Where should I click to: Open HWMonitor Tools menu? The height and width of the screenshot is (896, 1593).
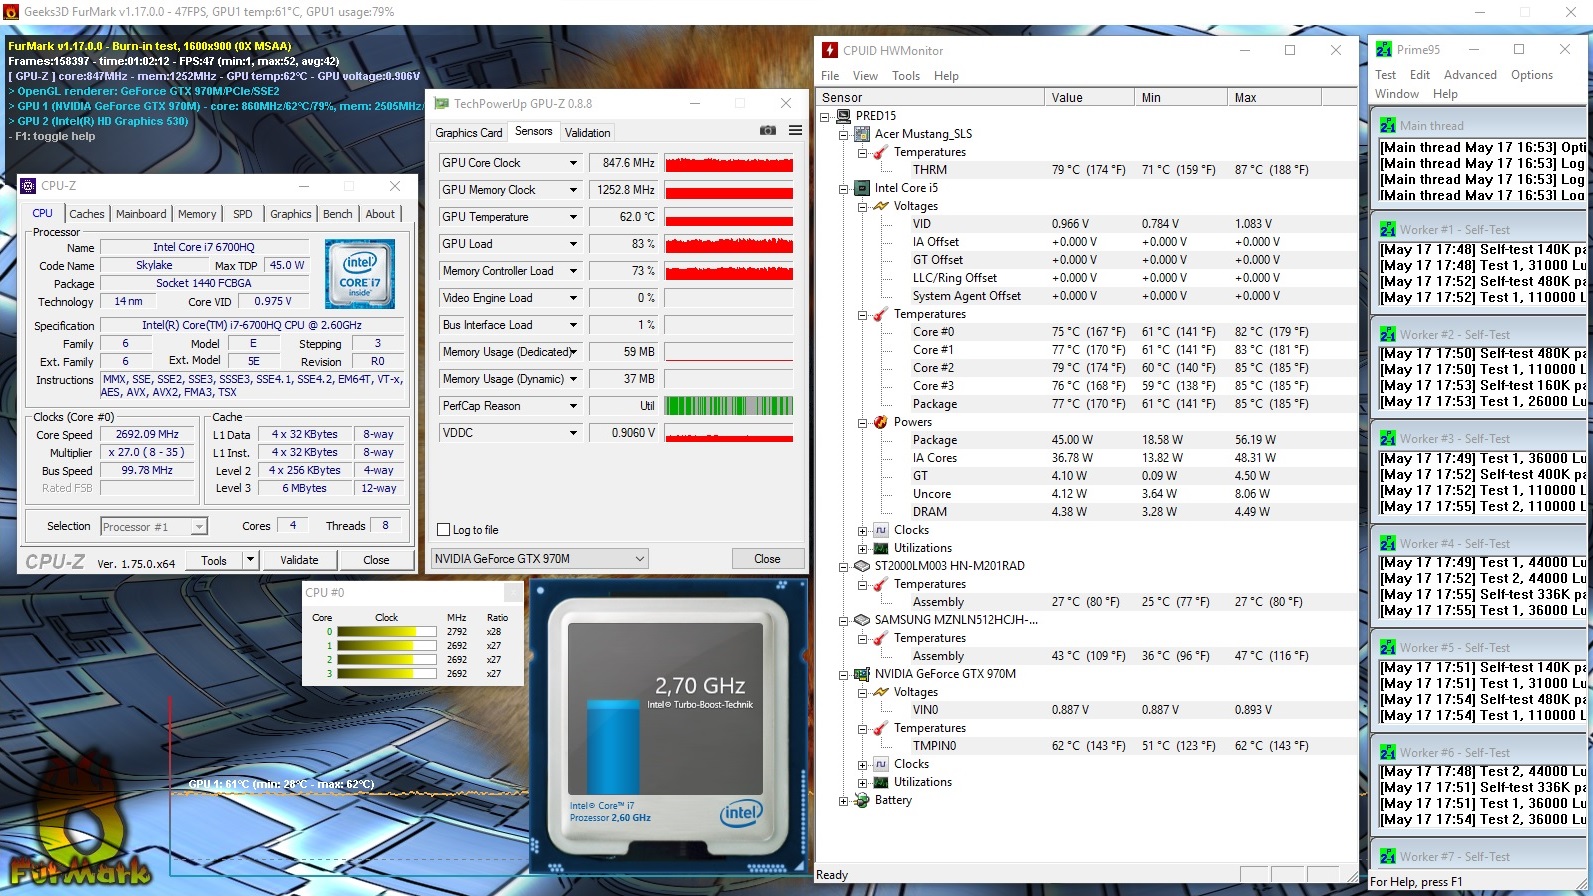coord(906,76)
